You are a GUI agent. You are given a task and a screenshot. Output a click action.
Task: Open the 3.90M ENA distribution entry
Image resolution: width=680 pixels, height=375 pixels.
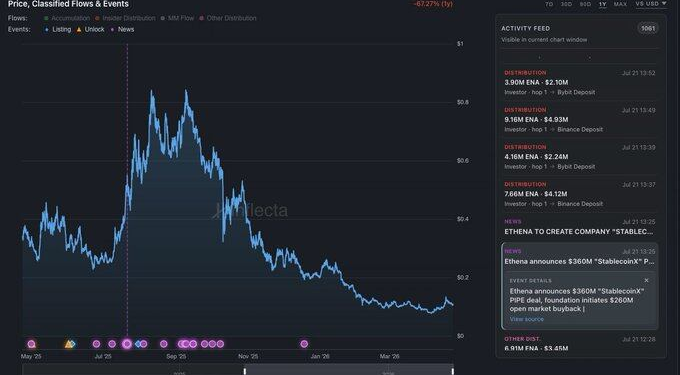580,82
